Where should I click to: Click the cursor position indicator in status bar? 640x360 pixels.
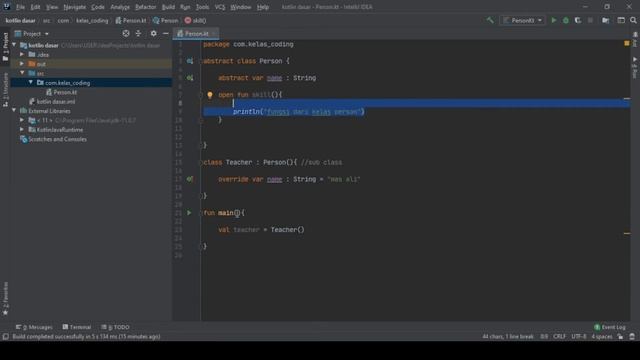[544, 337]
